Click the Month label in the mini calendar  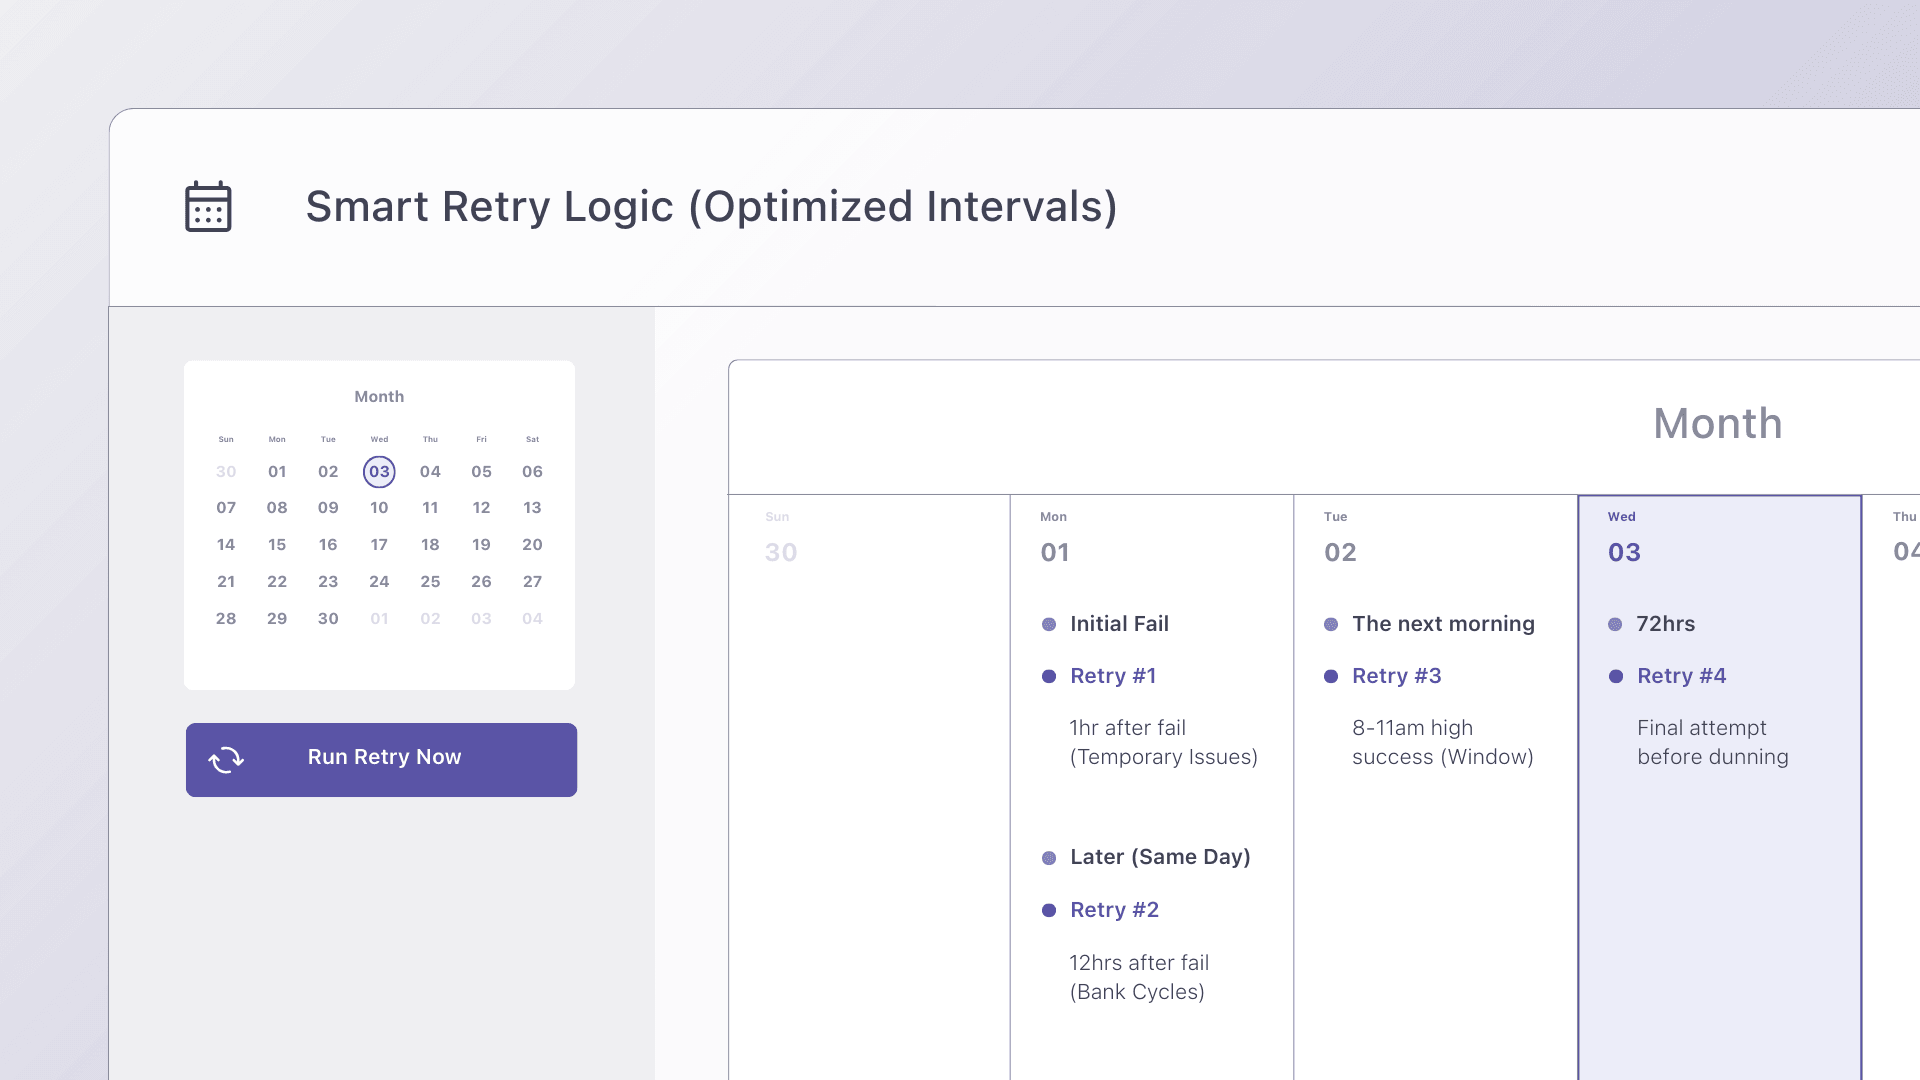pyautogui.click(x=379, y=397)
